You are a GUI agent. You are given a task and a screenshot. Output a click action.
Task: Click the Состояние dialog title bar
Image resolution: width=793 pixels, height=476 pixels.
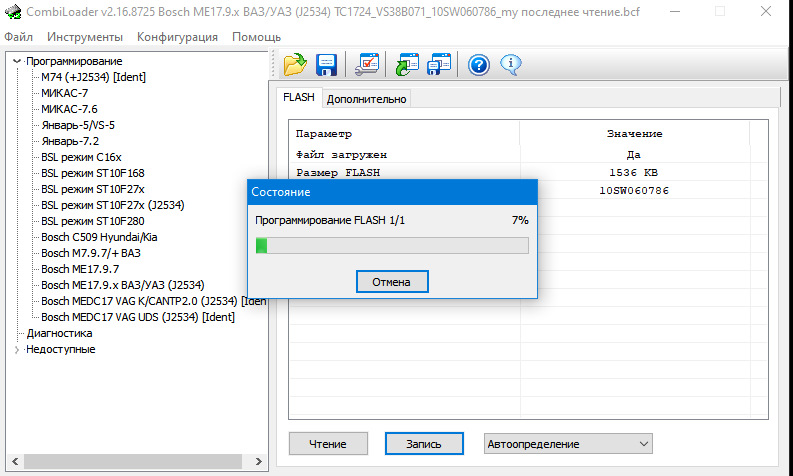coord(392,192)
